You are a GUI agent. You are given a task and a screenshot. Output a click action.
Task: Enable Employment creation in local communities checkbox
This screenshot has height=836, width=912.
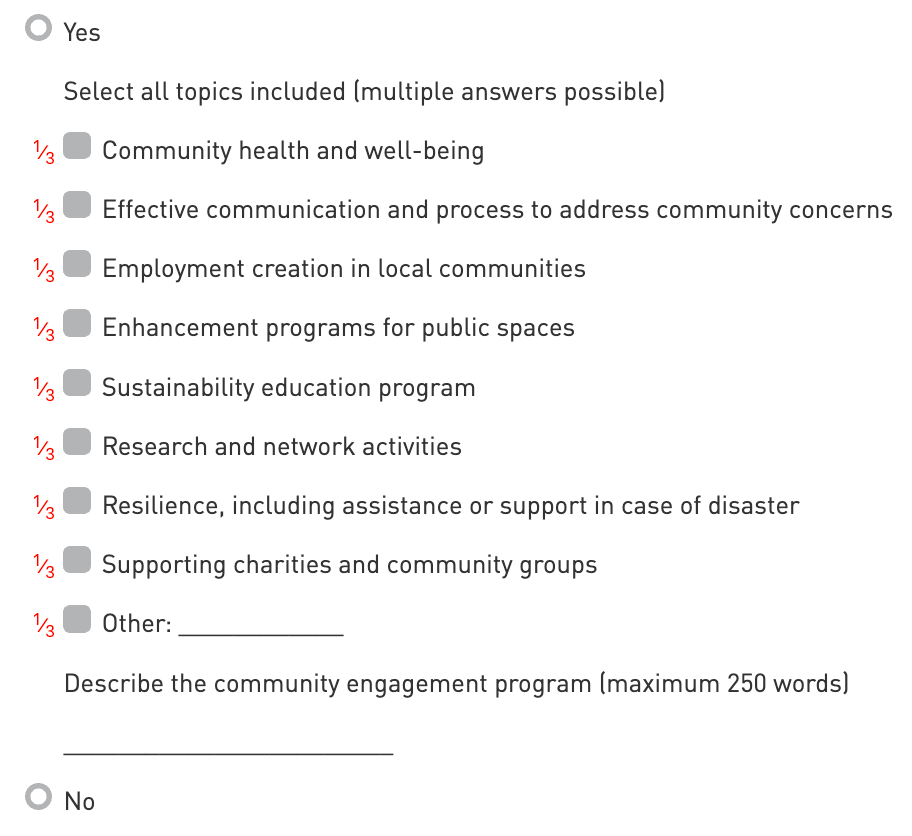[x=78, y=265]
